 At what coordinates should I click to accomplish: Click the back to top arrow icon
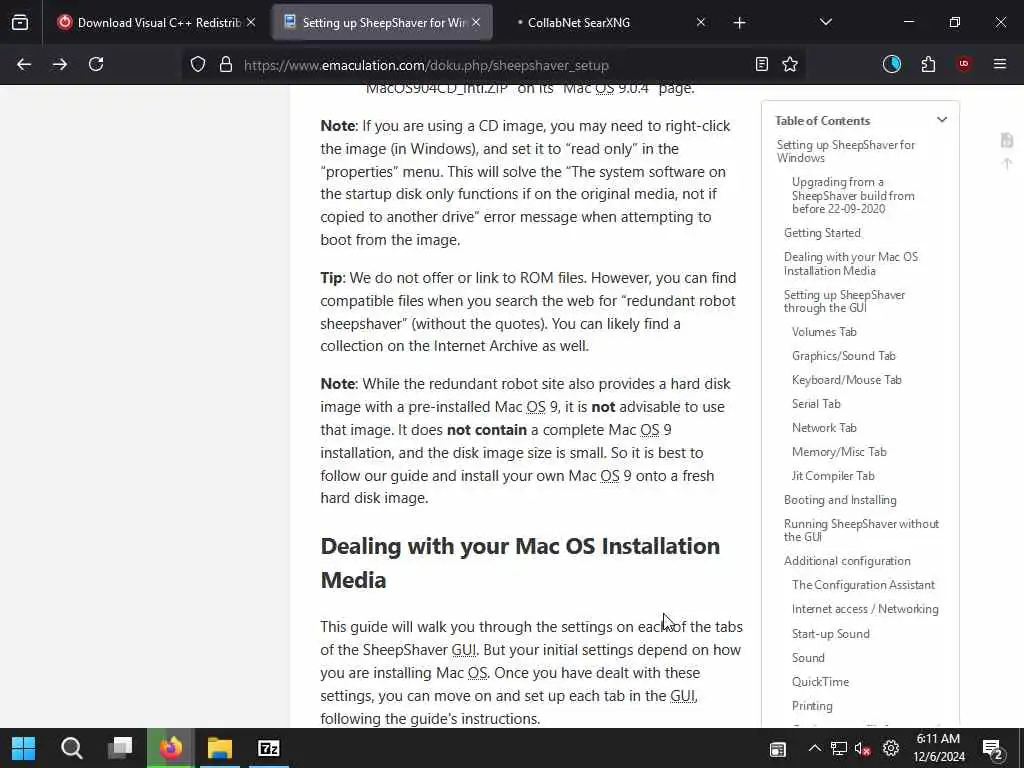pos(1006,163)
